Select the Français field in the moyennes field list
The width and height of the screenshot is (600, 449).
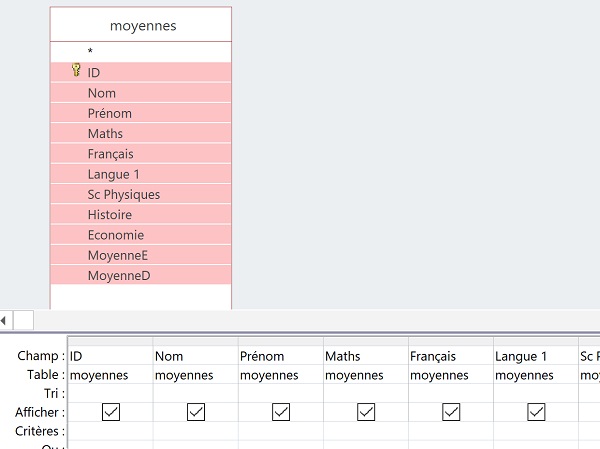(141, 153)
